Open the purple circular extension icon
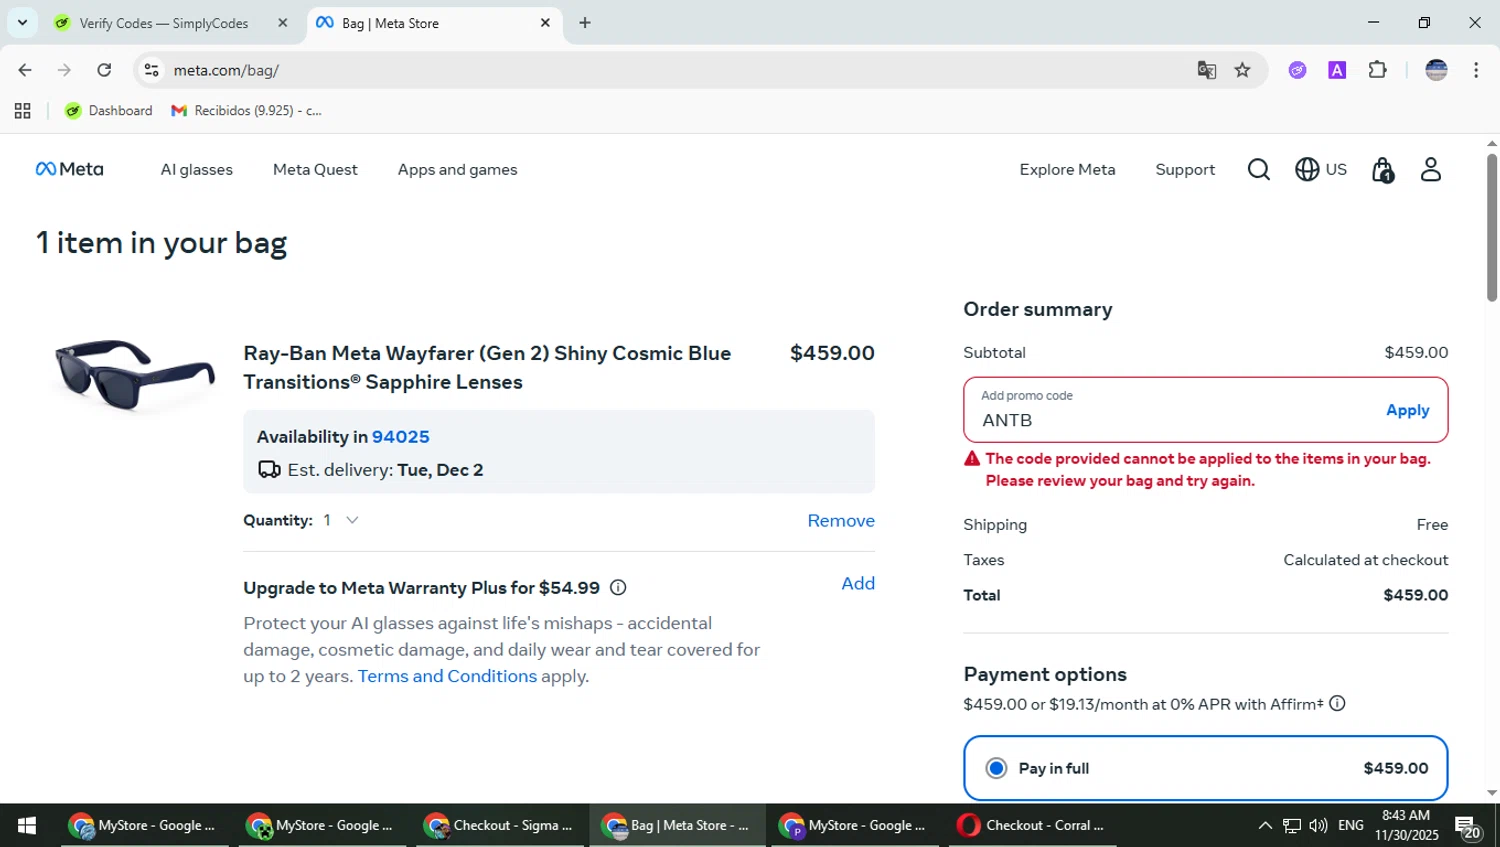The image size is (1500, 847). pos(1297,70)
